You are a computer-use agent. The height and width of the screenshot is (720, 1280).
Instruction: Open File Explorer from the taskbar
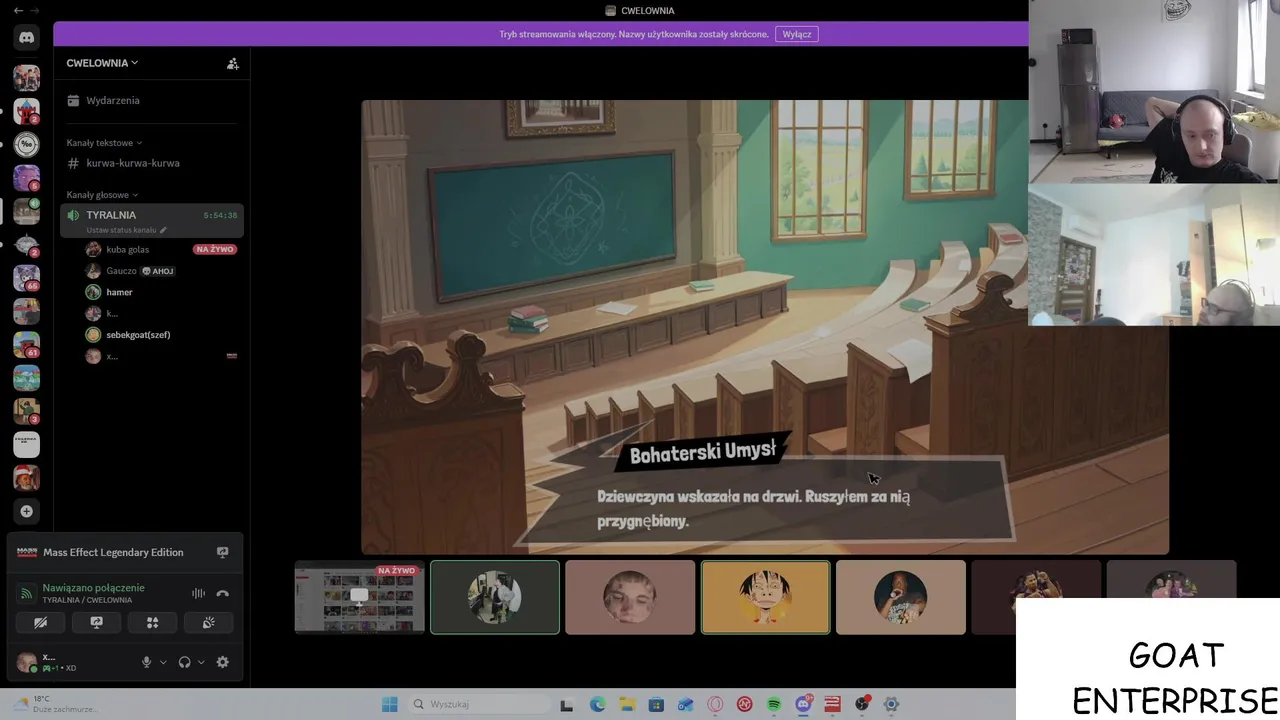[627, 704]
